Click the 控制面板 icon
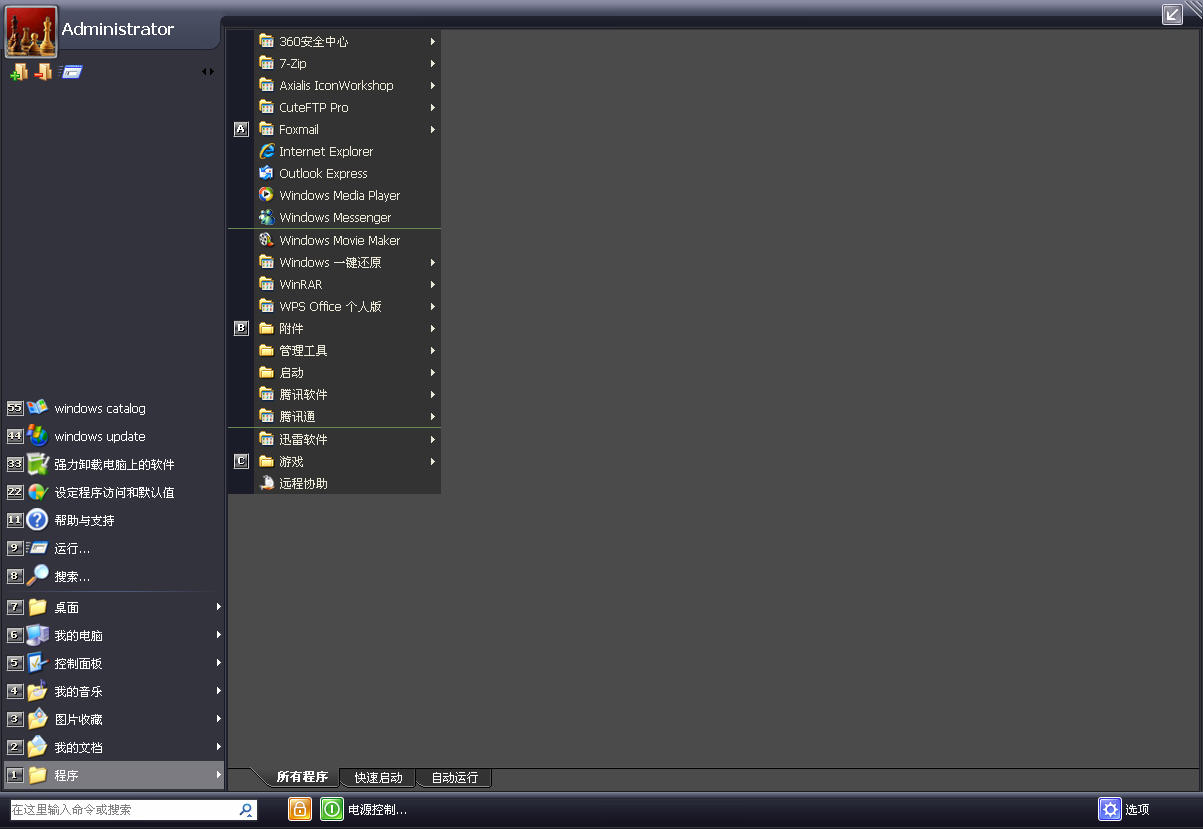The width and height of the screenshot is (1203, 829). 37,663
